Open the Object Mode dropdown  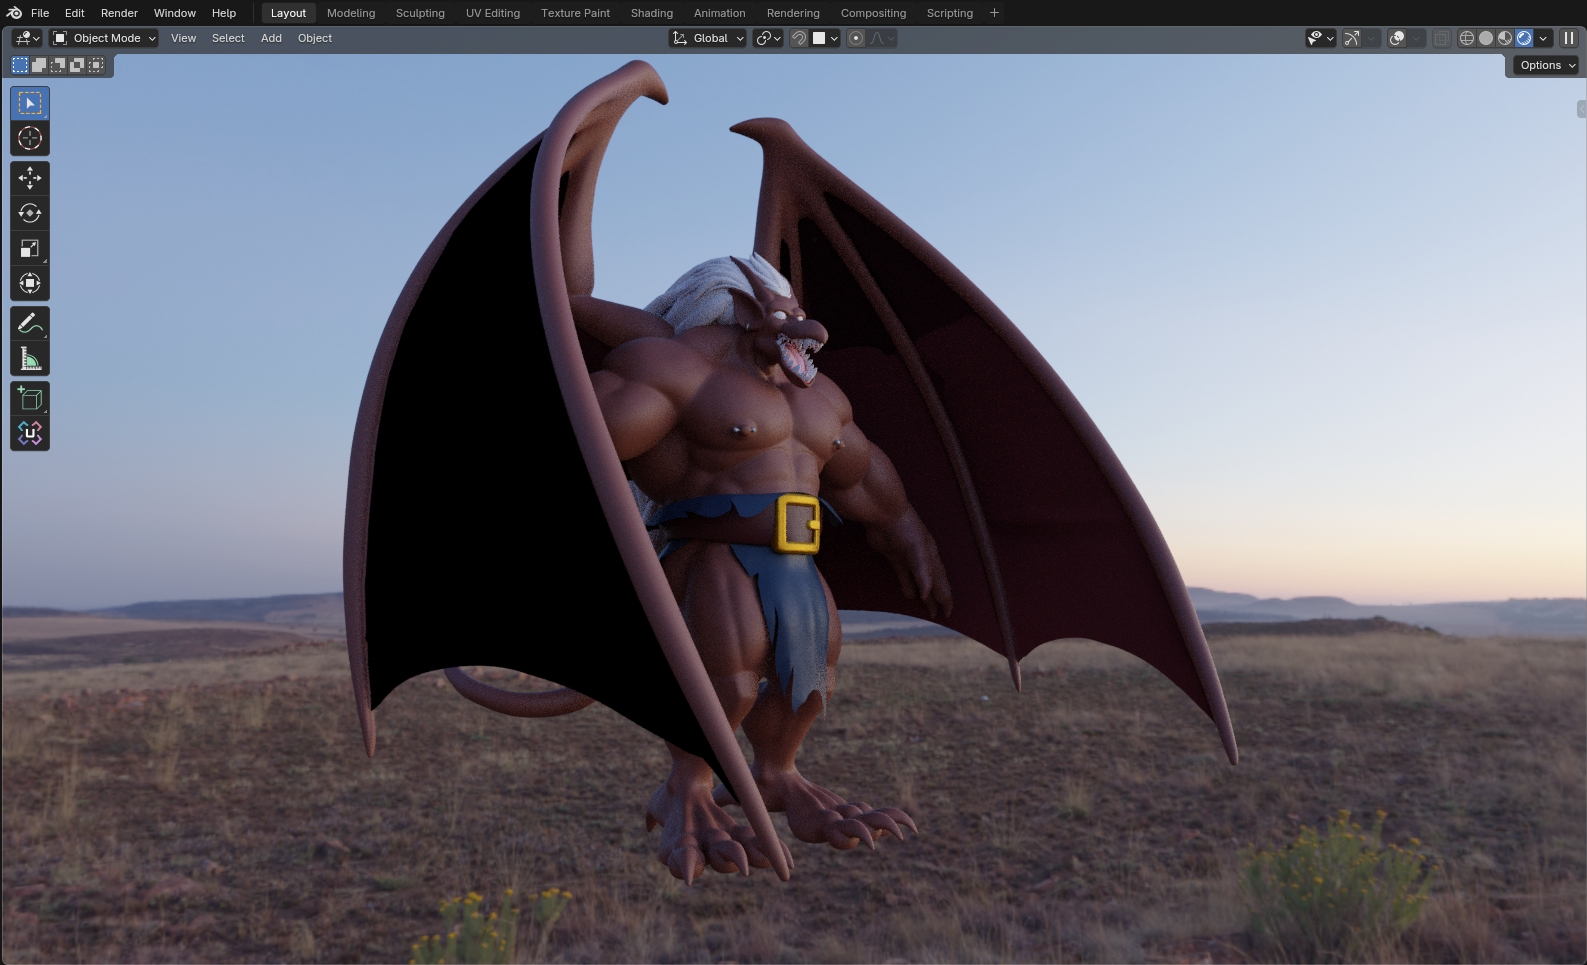(105, 38)
